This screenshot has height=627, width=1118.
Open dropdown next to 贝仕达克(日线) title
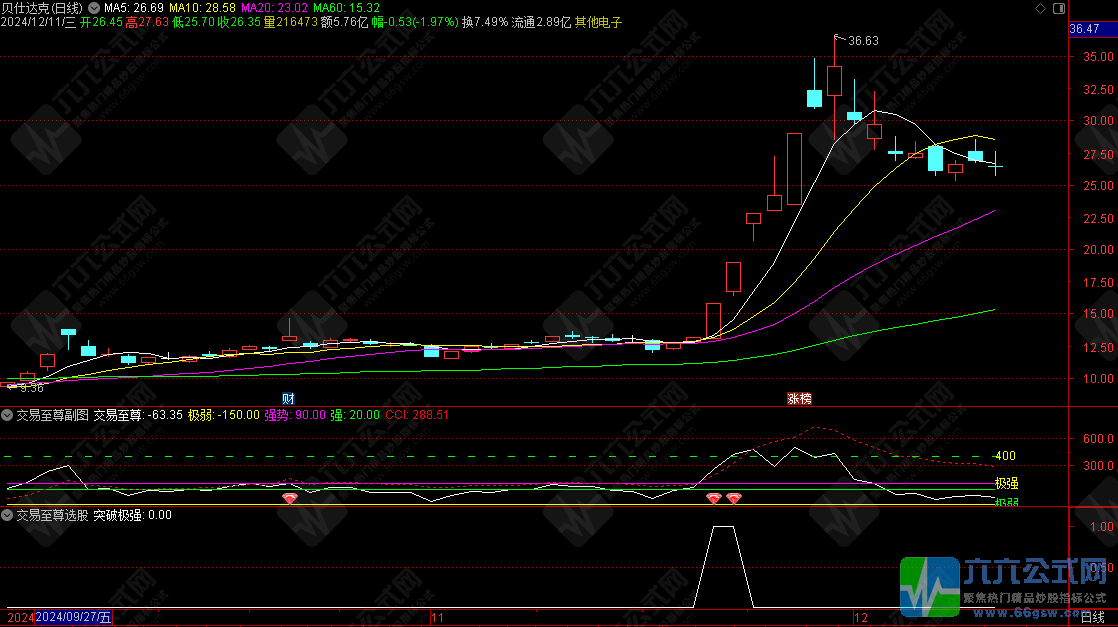pos(94,7)
